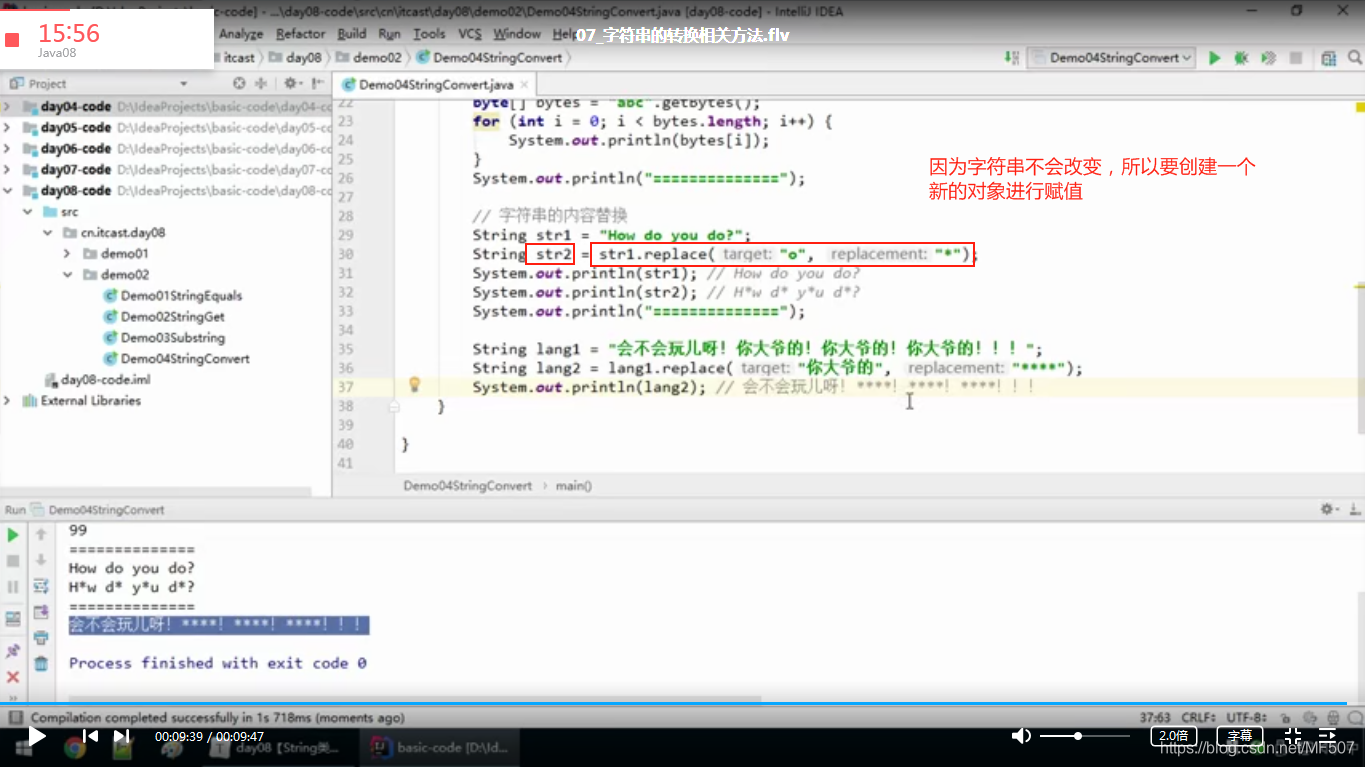This screenshot has width=1365, height=767.
Task: Select Demo01StringEquals in project tree
Action: pyautogui.click(x=181, y=296)
